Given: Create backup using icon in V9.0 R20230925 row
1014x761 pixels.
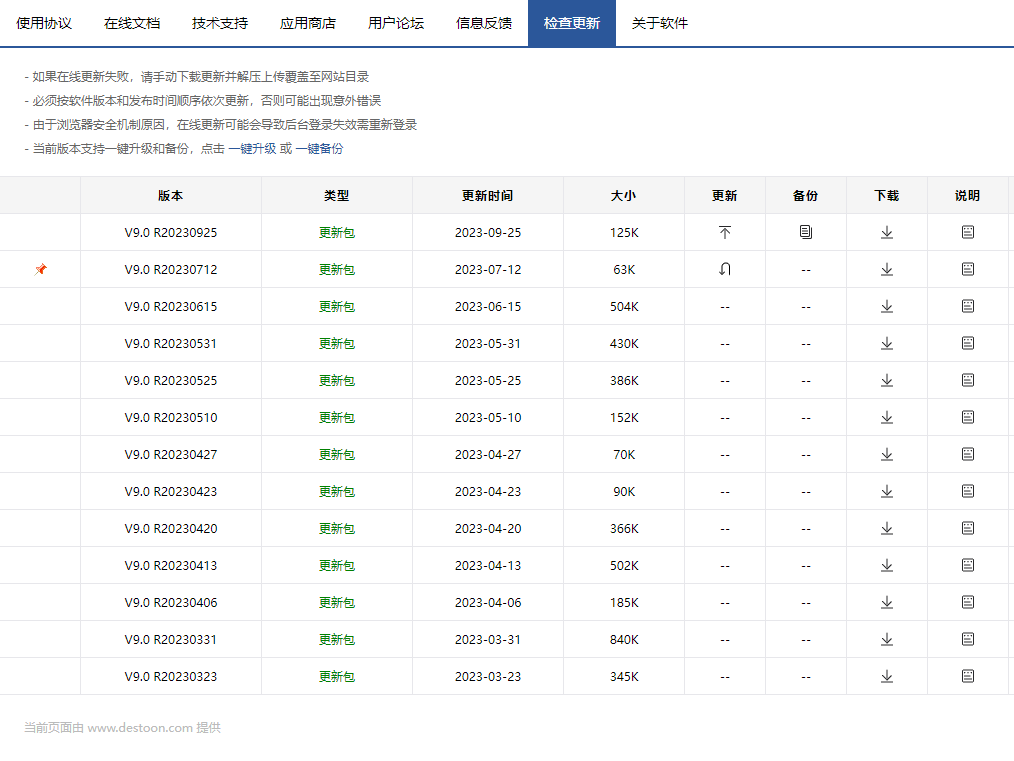Looking at the screenshot, I should point(806,232).
